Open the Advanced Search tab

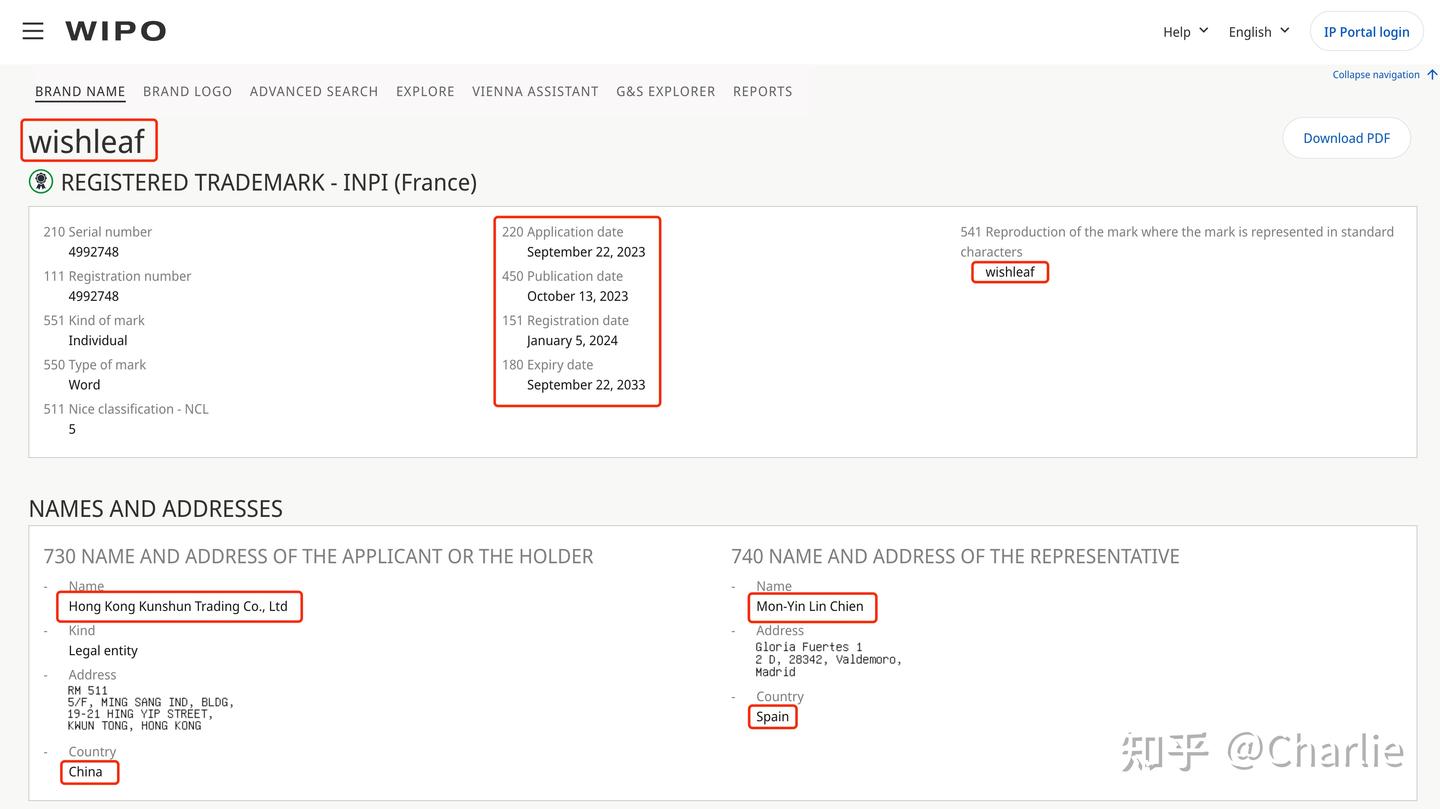coord(314,91)
